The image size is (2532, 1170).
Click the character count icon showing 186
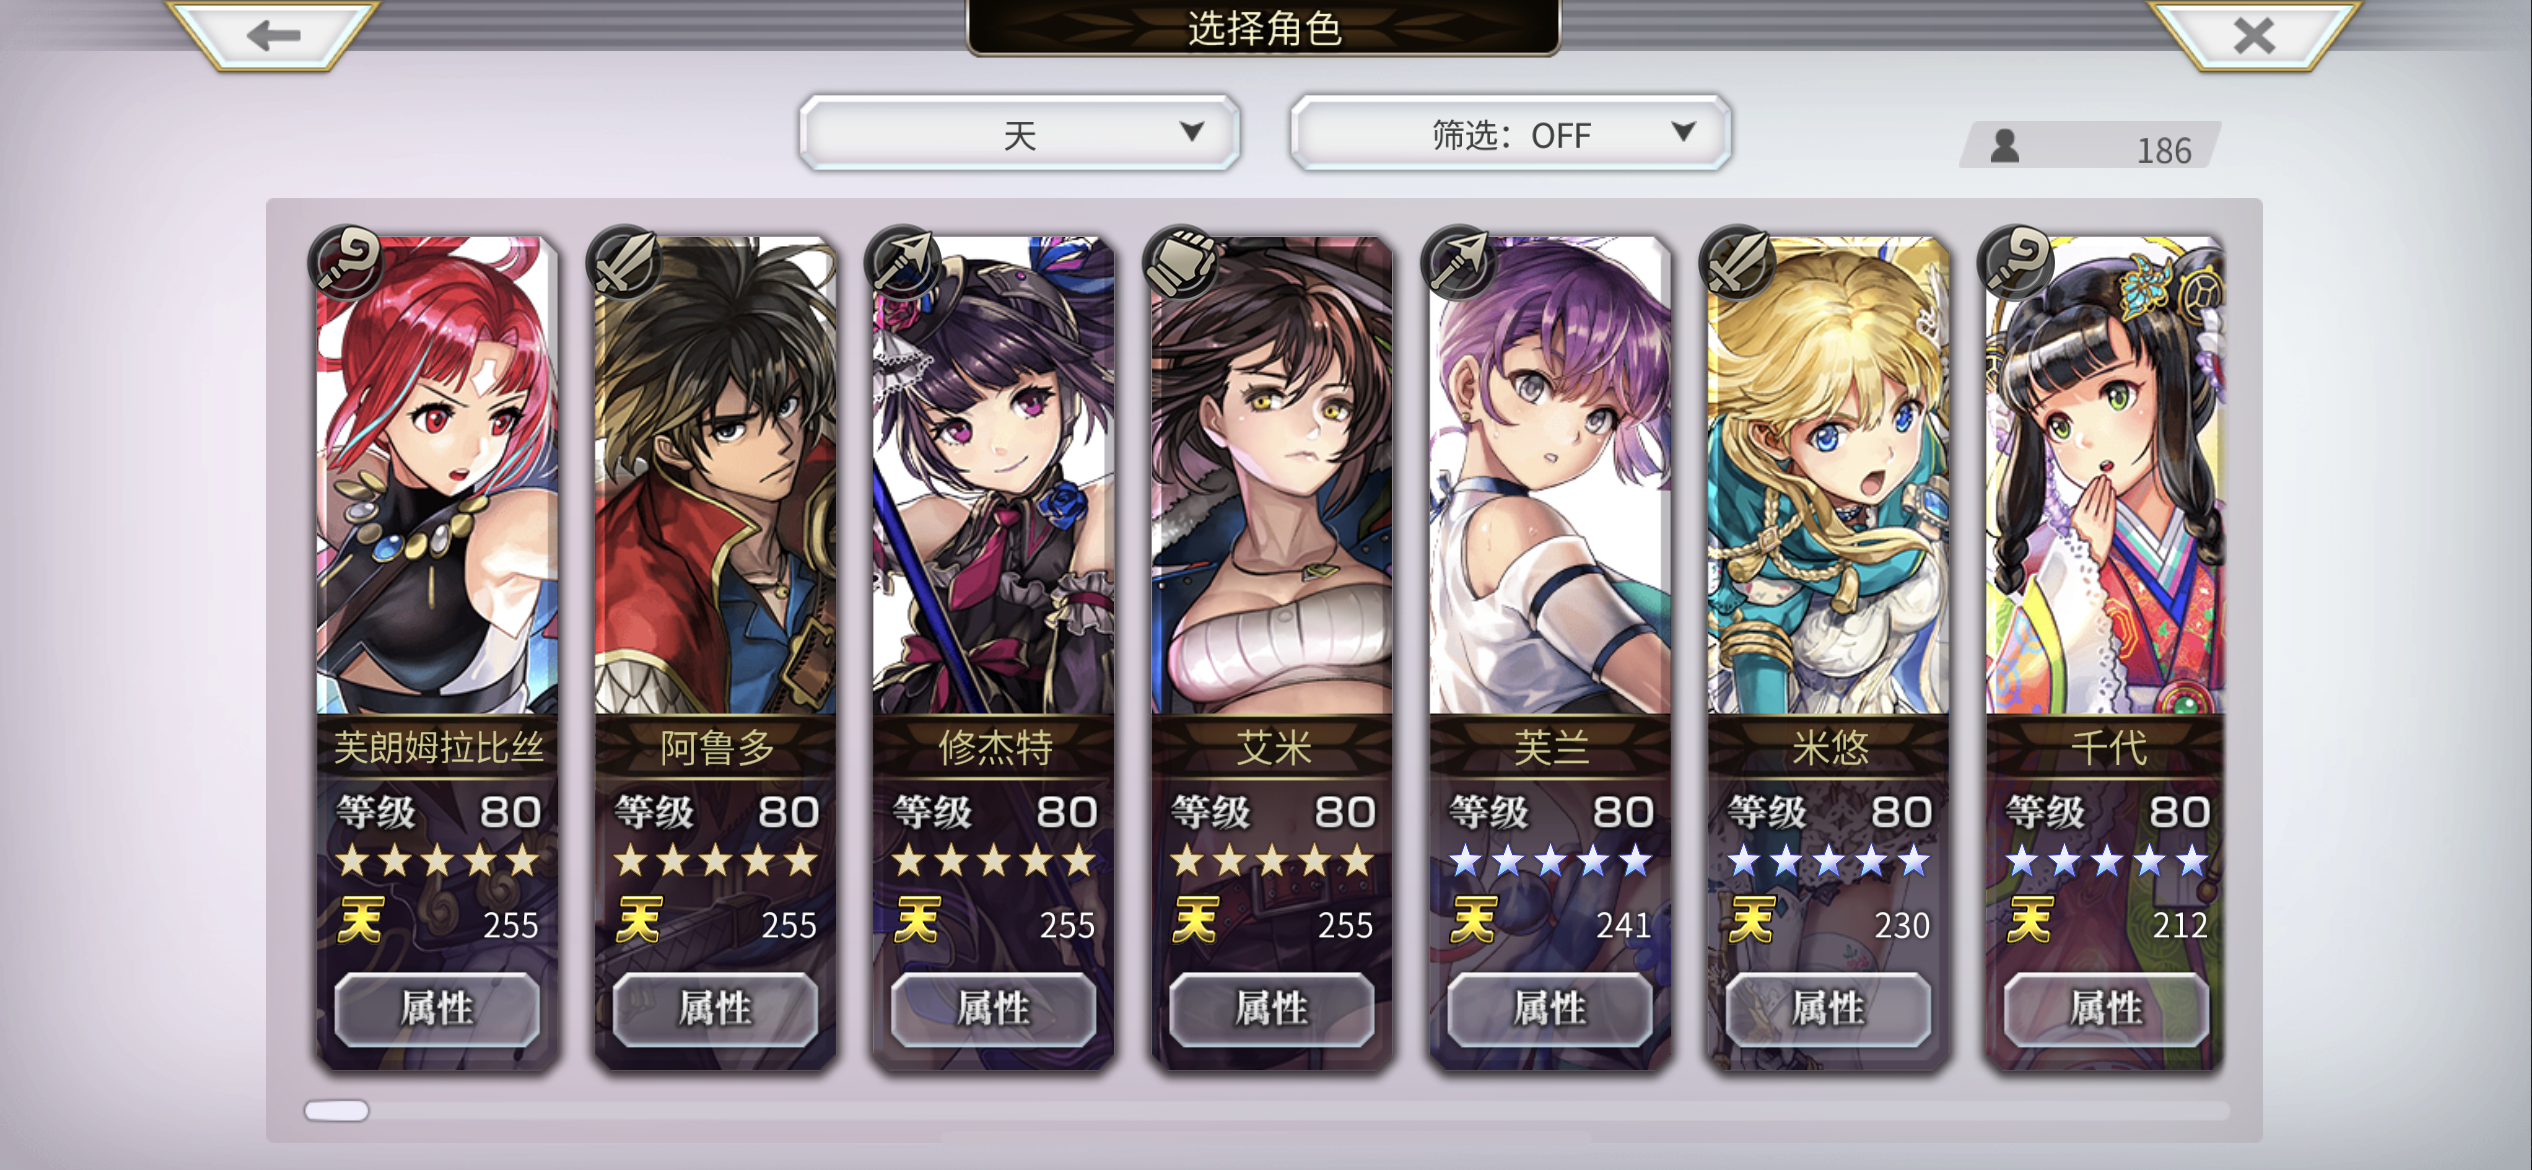(x=2004, y=146)
